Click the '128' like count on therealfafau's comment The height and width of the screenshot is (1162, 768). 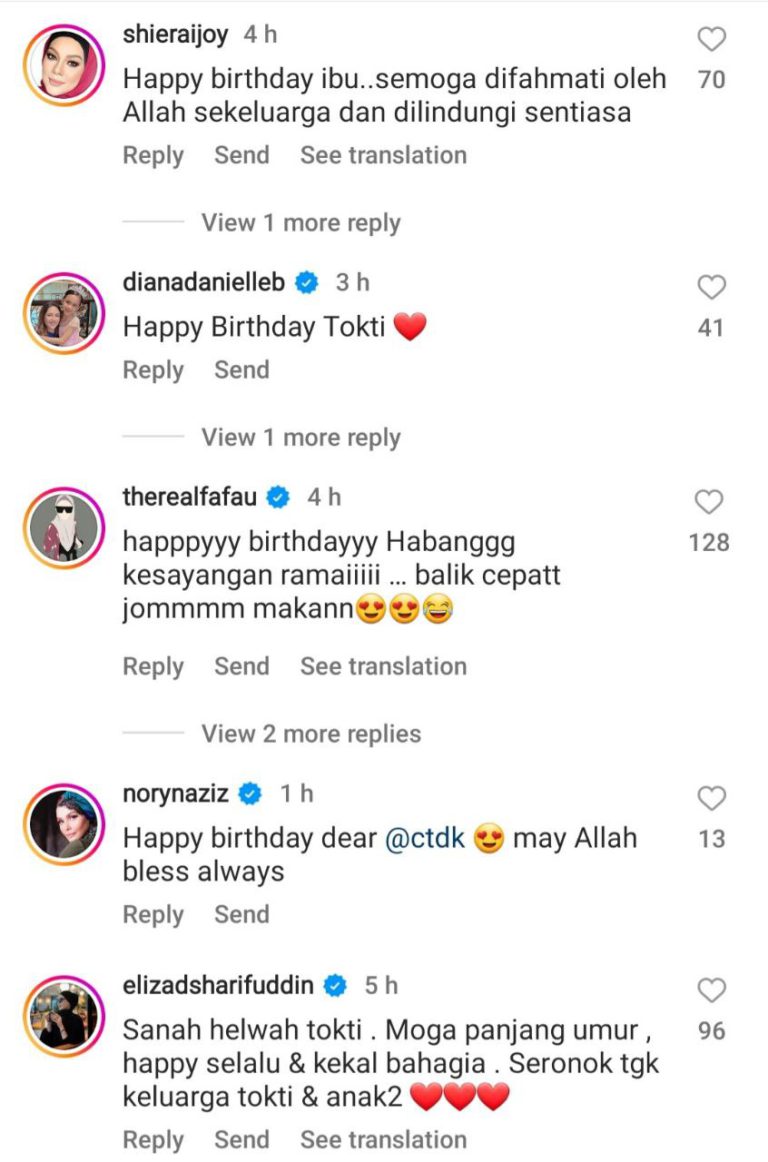point(709,543)
